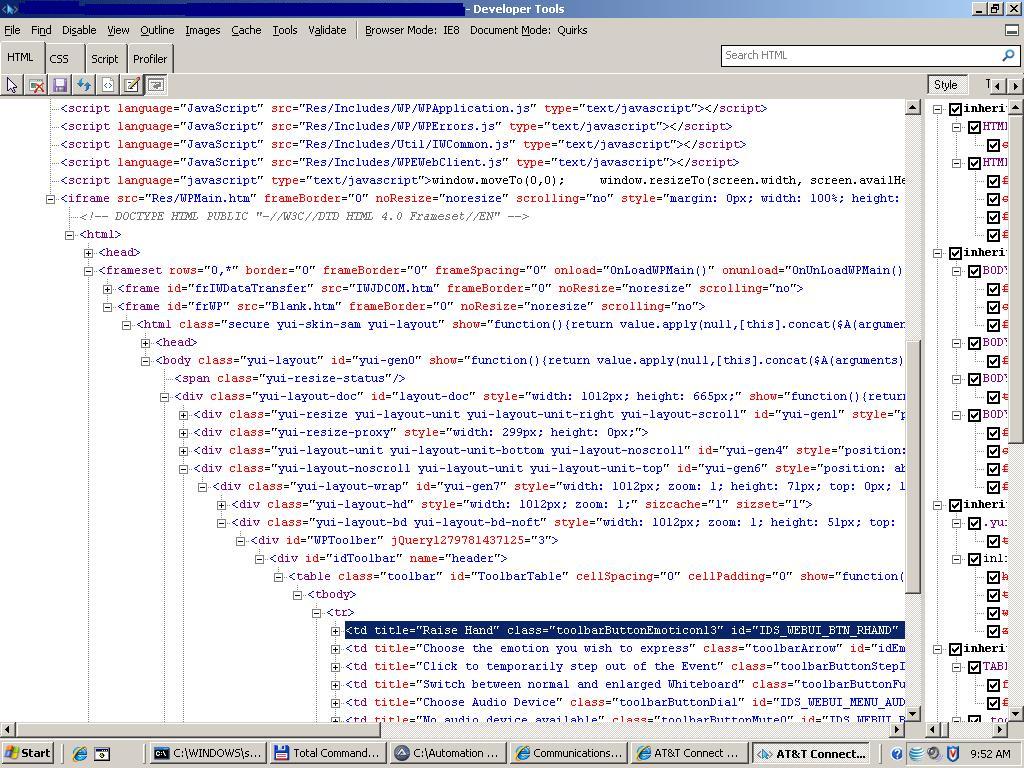Open the Validate menu
Viewport: 1024px width, 768px height.
tap(327, 30)
